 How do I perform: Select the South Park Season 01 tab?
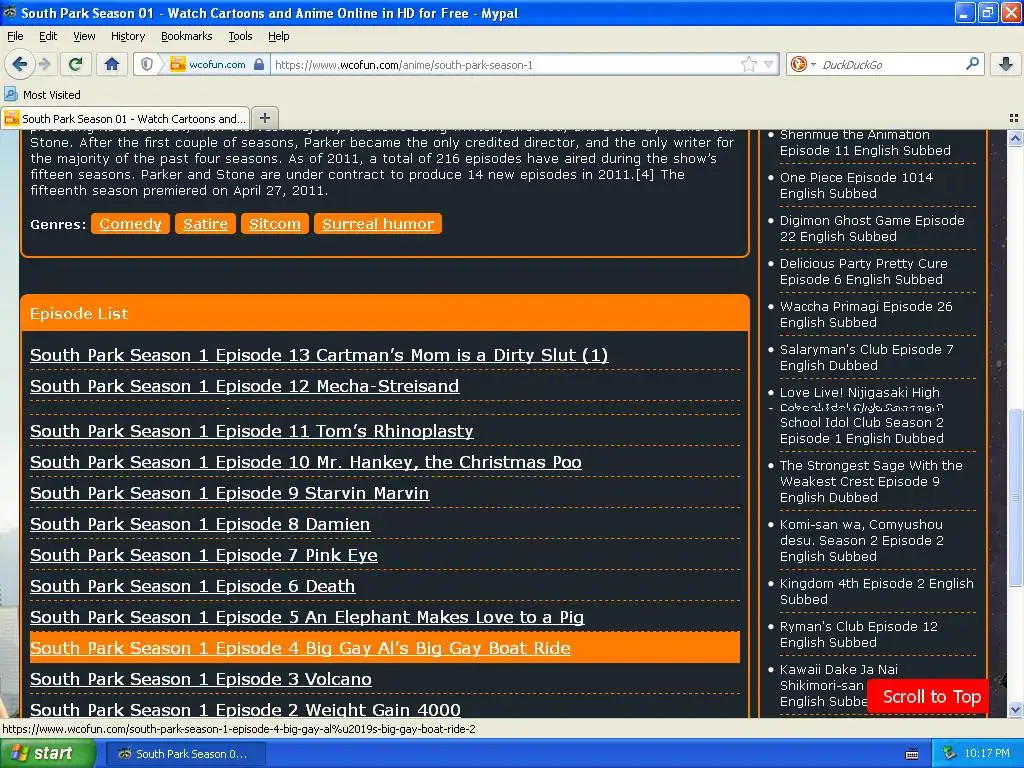[x=125, y=118]
